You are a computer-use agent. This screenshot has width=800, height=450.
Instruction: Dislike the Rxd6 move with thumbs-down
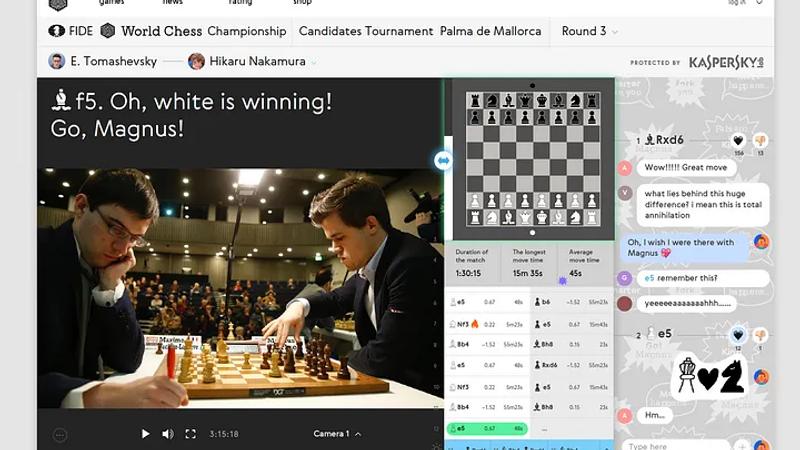point(760,141)
